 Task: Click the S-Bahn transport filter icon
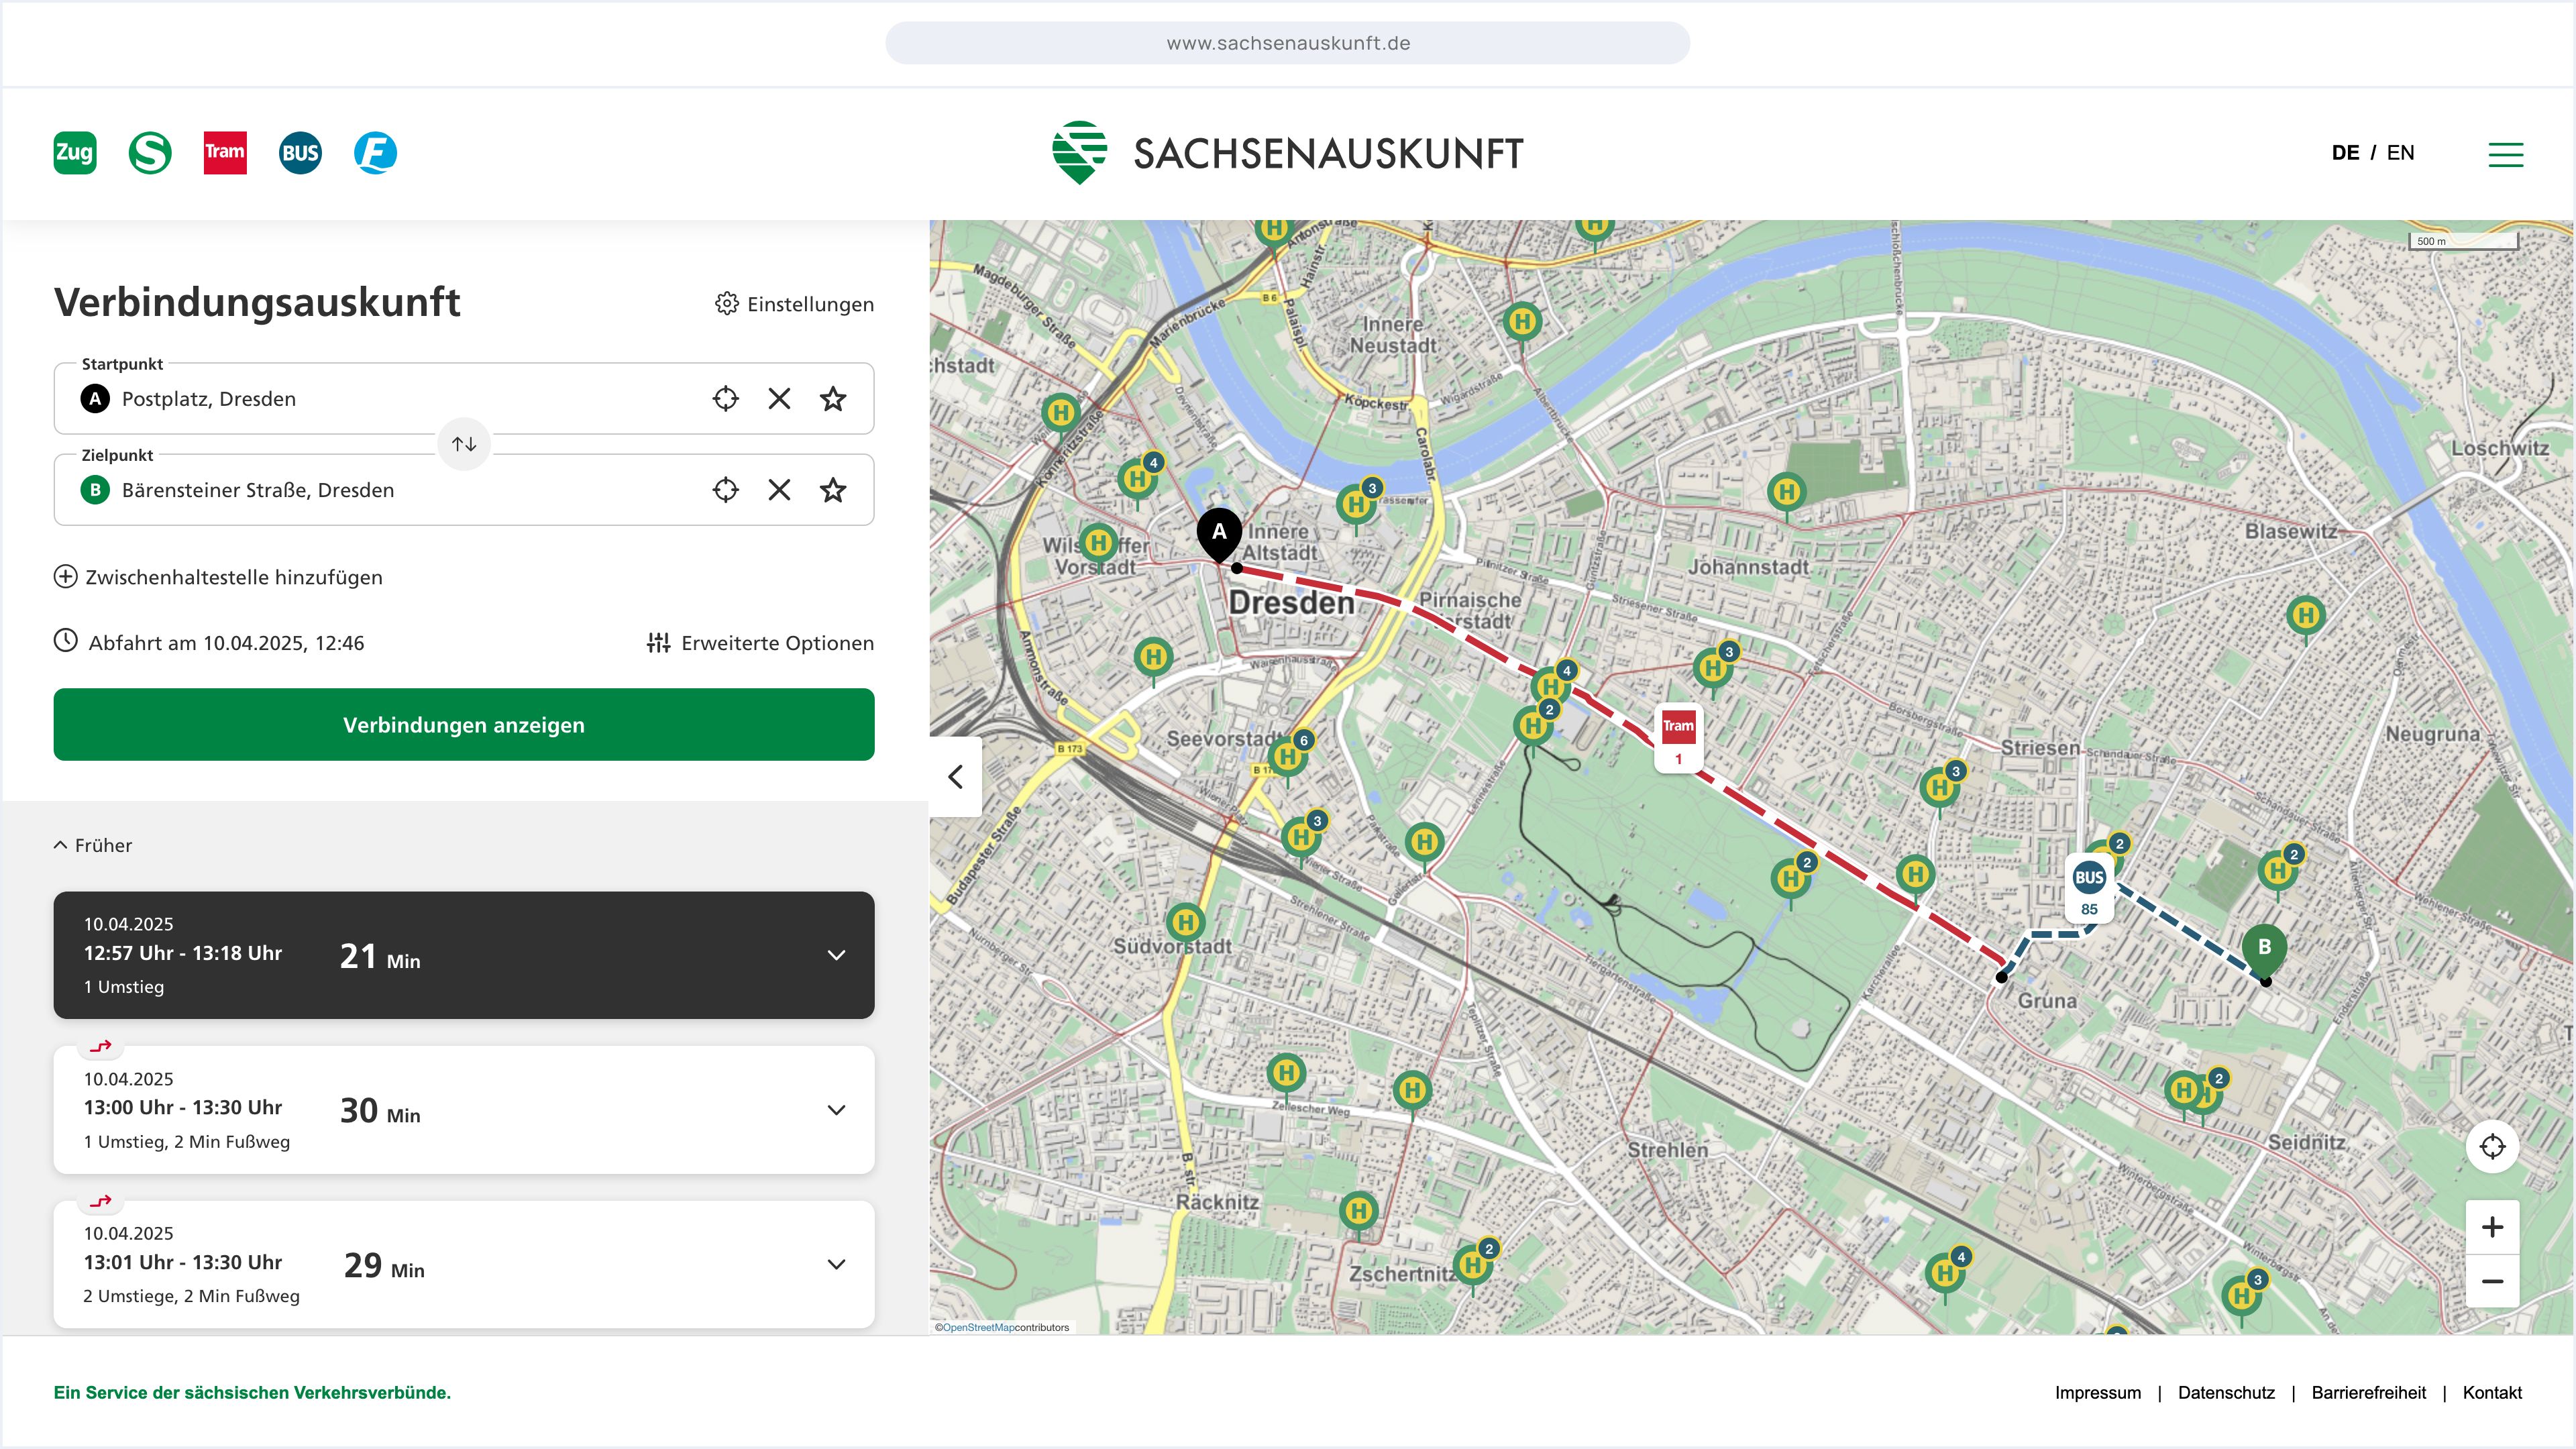[x=150, y=153]
